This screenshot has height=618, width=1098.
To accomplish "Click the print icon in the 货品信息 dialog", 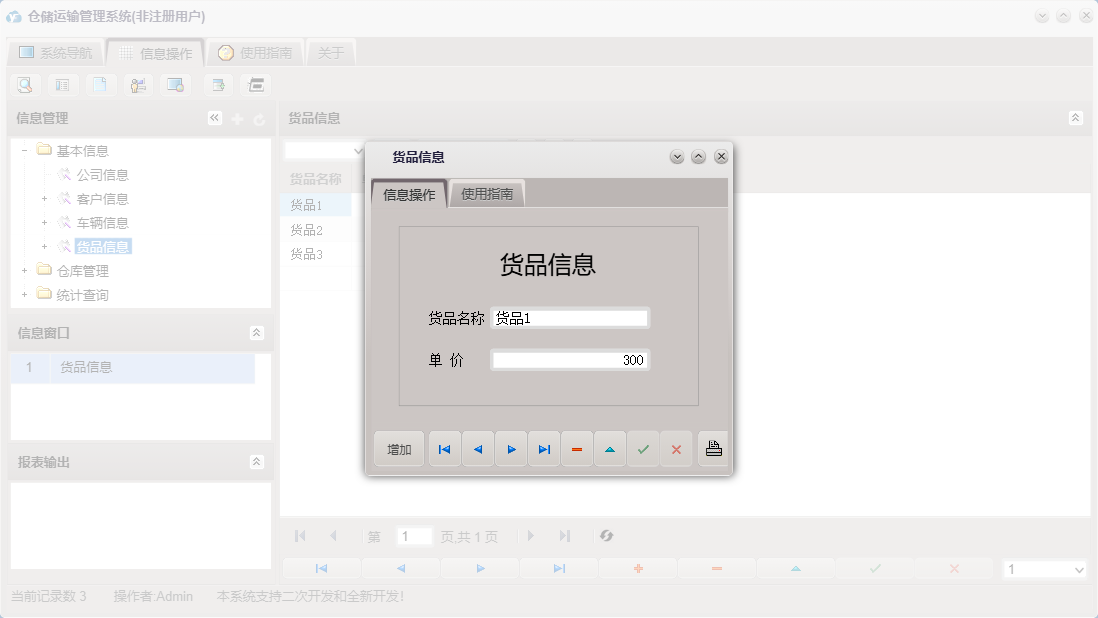I will pos(712,449).
